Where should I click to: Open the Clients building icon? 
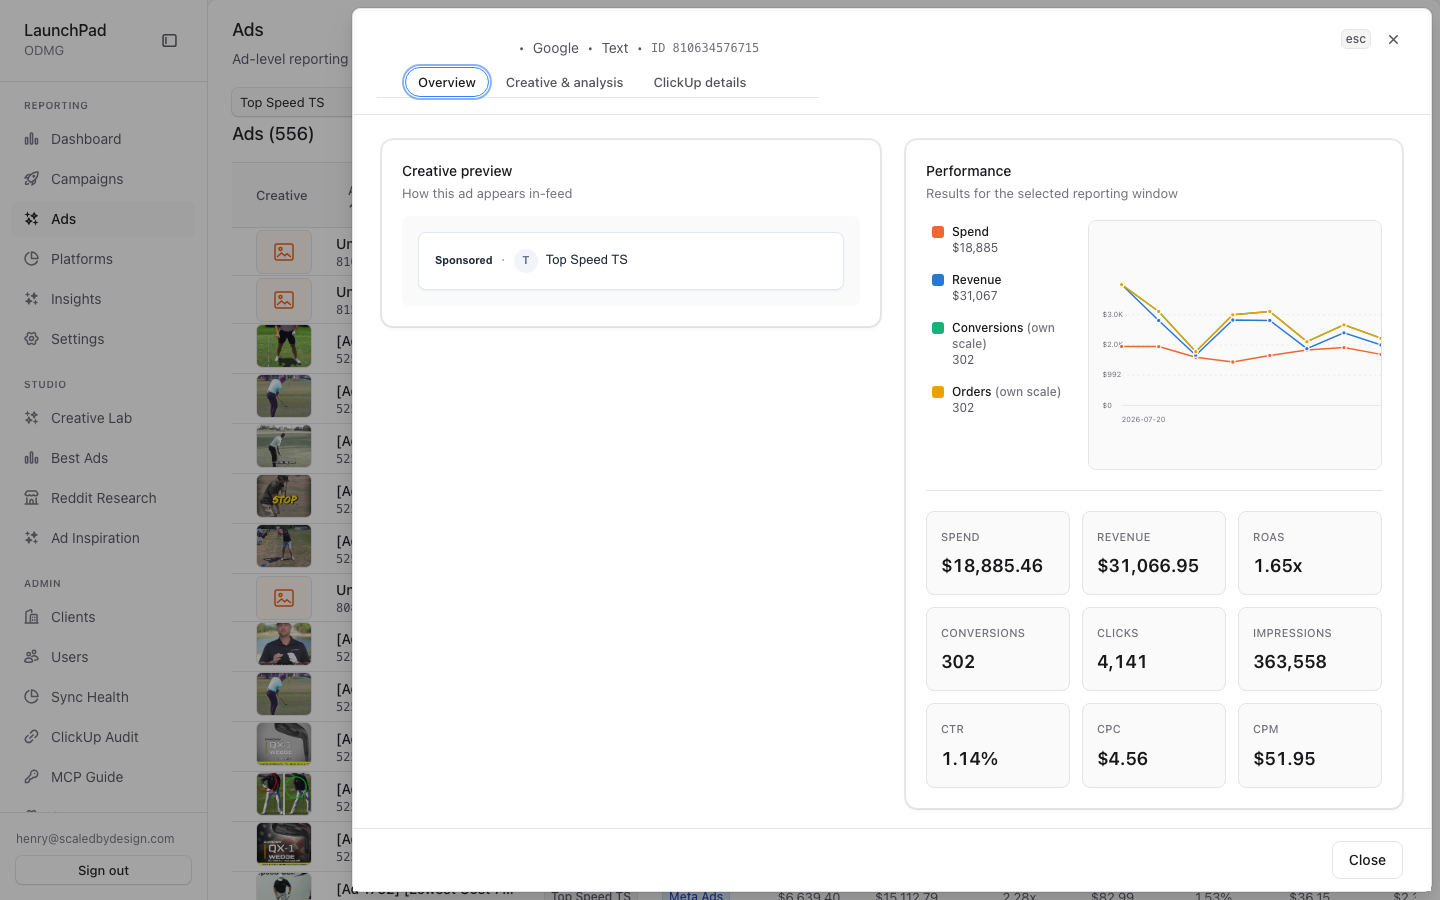32,617
